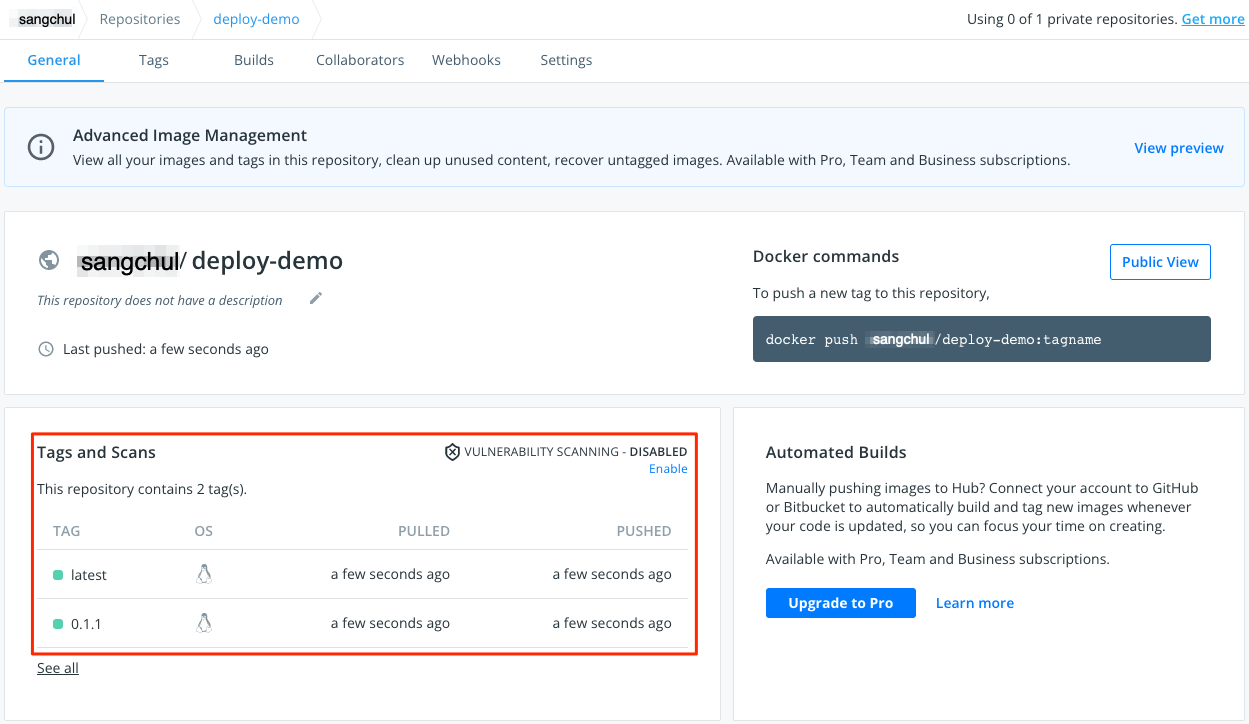The height and width of the screenshot is (724, 1249).
Task: Click the 'sangchul/ deploy-demo' repository title
Action: [211, 261]
